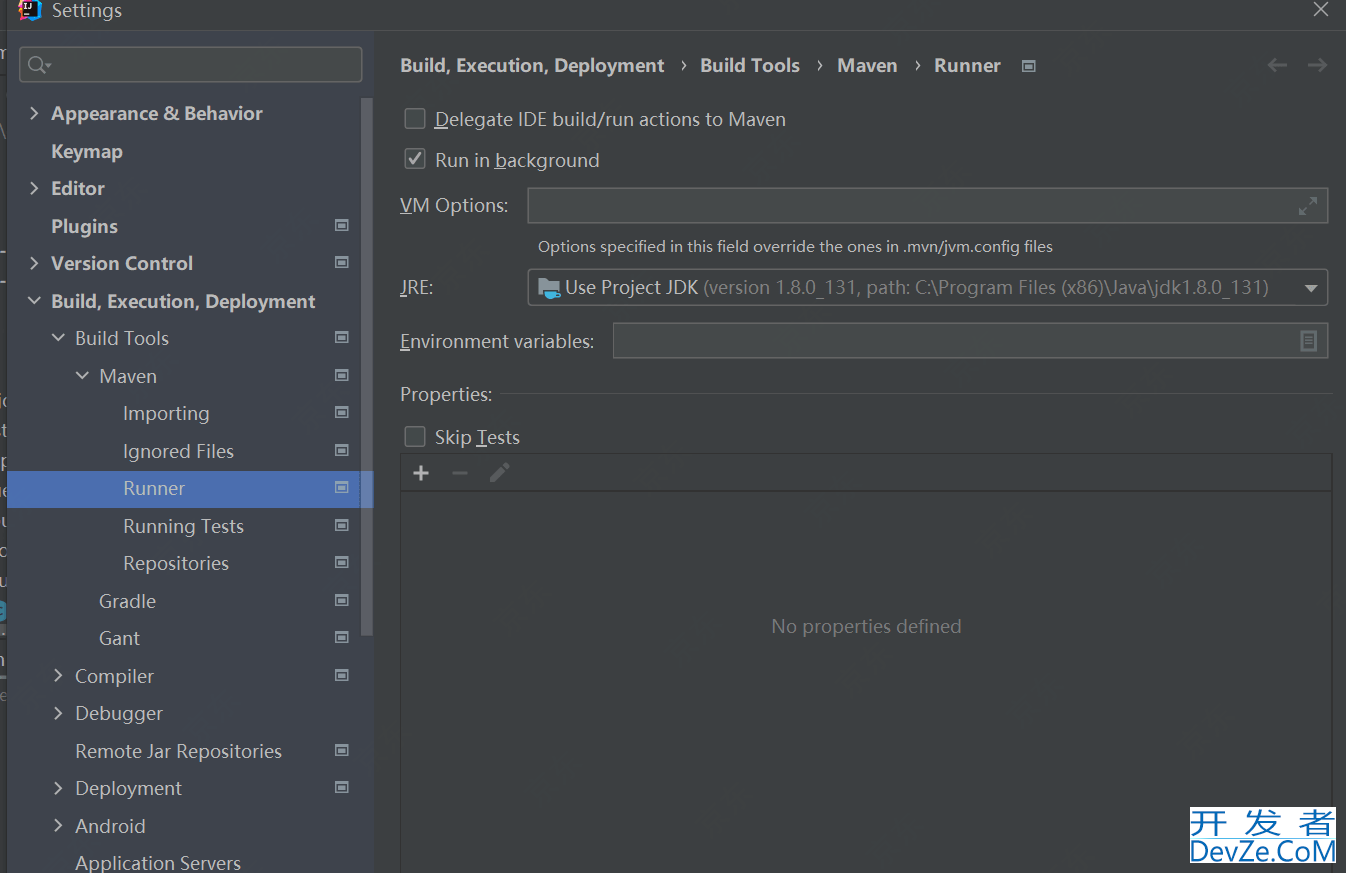Select Ignored Files under Maven
This screenshot has height=873, width=1346.
pyautogui.click(x=178, y=451)
